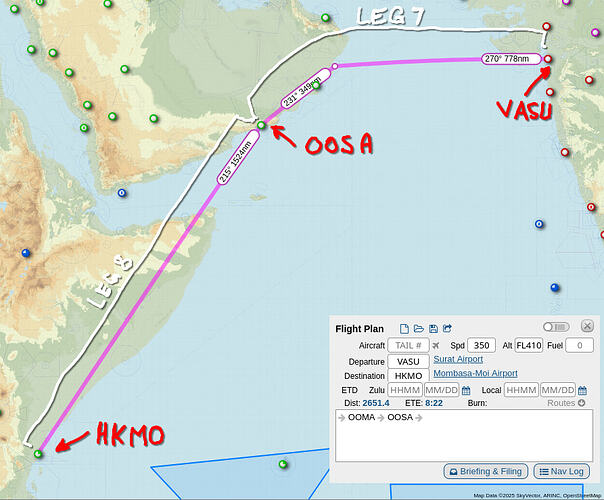Viewport: 604px width, 500px height.
Task: Open the Zulu ETD calendar picker
Action: coord(466,390)
